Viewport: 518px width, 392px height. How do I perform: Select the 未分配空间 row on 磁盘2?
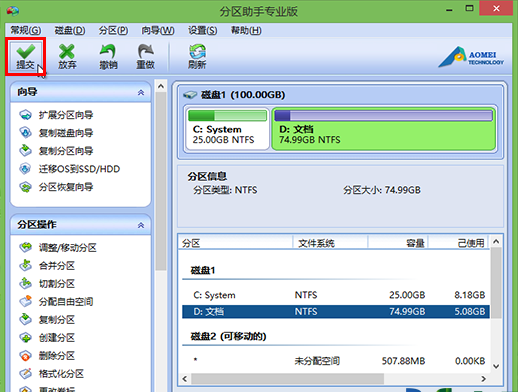[336, 361]
